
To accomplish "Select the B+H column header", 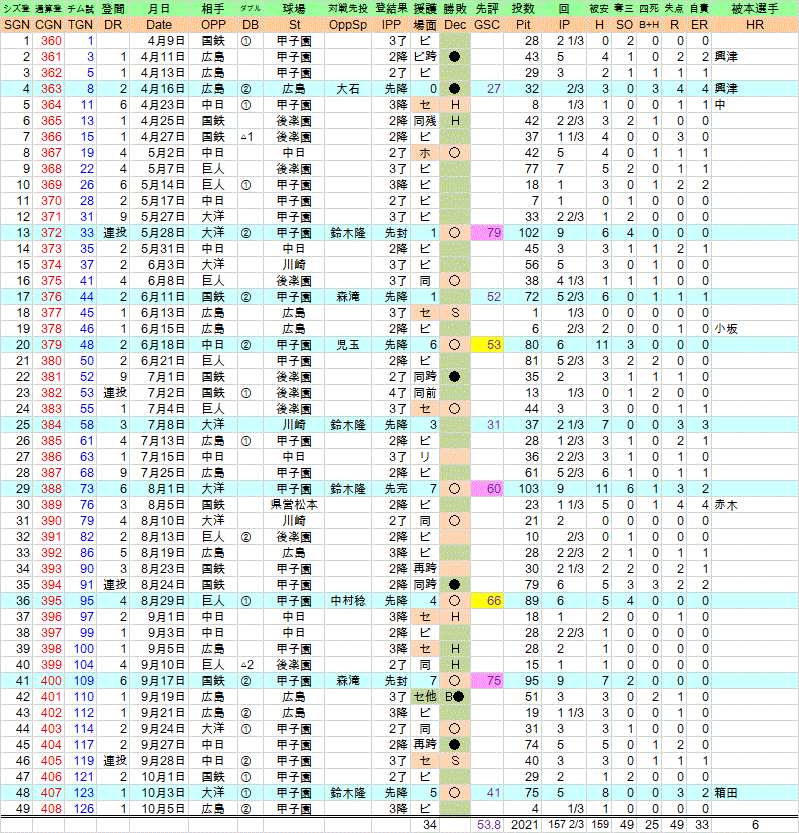I will coord(649,25).
